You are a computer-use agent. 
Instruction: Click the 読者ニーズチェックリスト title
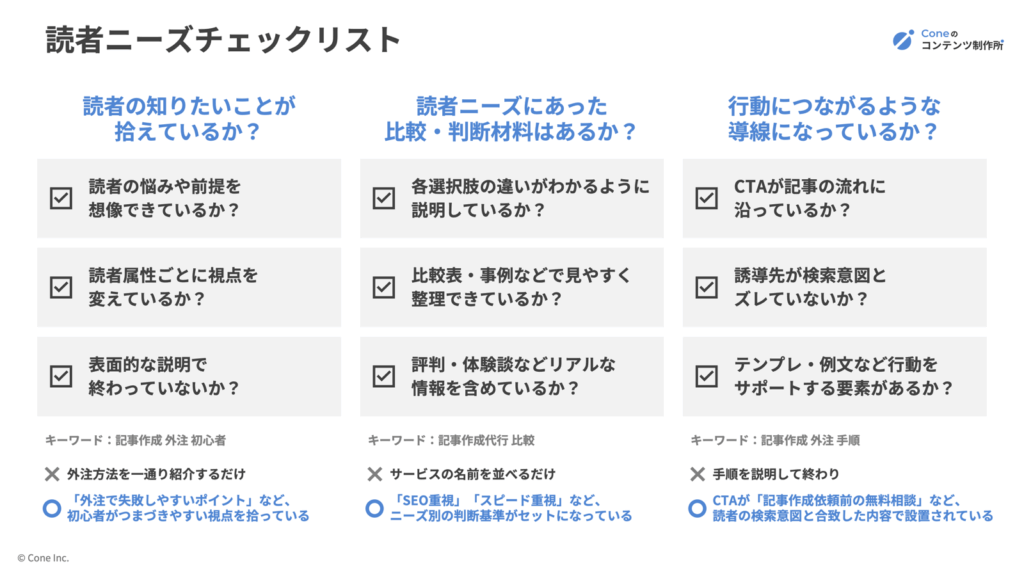pos(223,39)
